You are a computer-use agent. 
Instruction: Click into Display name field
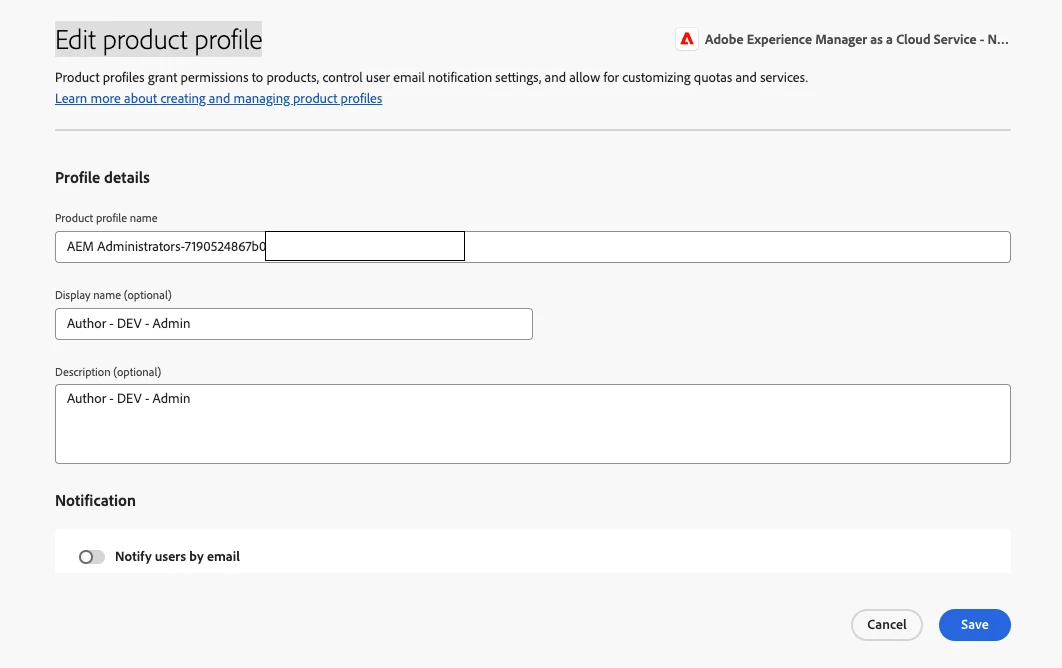pyautogui.click(x=293, y=324)
